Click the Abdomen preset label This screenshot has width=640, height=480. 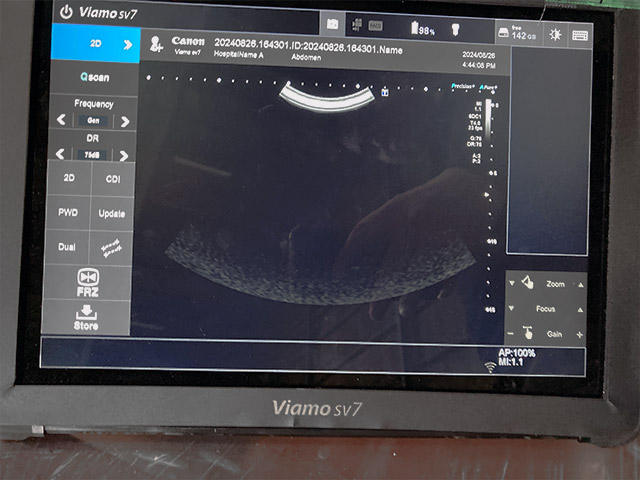pos(306,58)
